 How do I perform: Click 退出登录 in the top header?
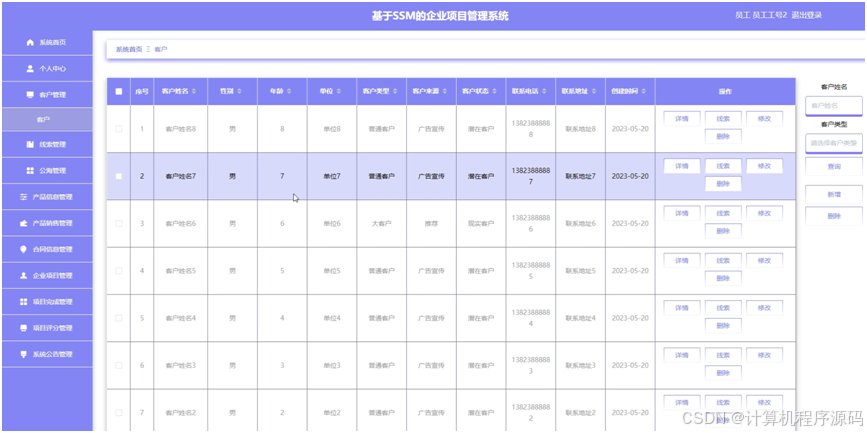(807, 15)
